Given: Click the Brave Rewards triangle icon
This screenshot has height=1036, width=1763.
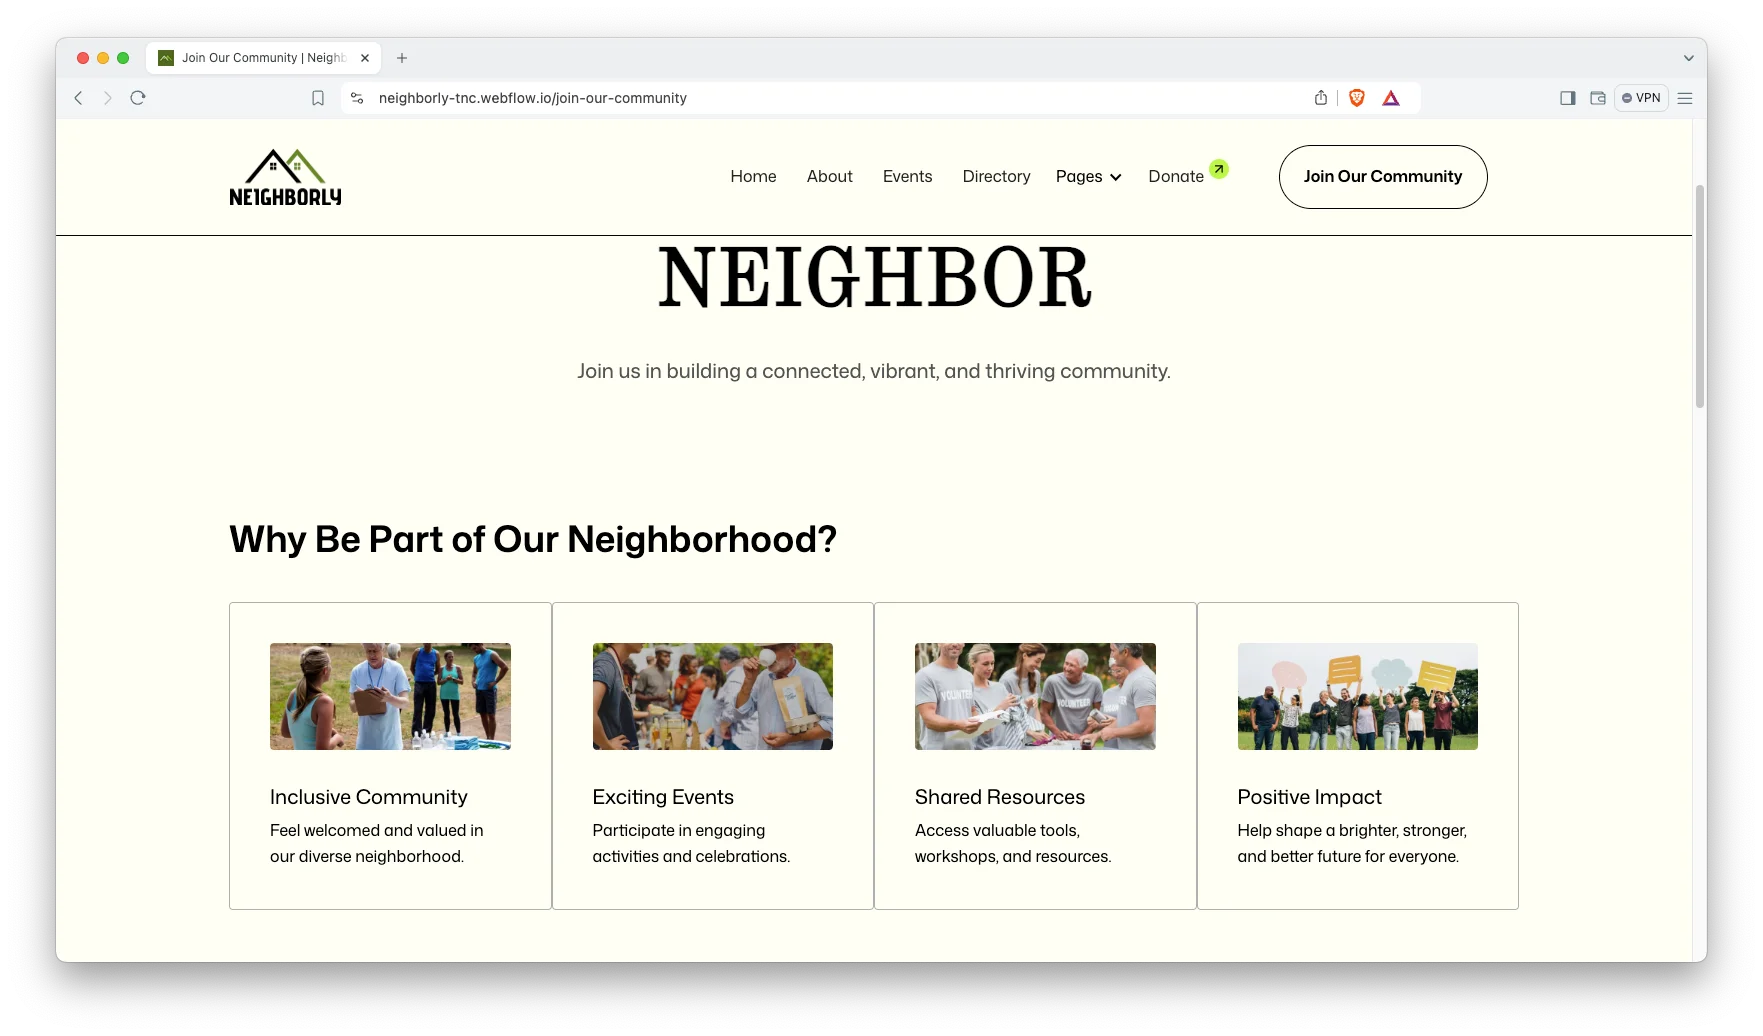Looking at the screenshot, I should [x=1391, y=98].
